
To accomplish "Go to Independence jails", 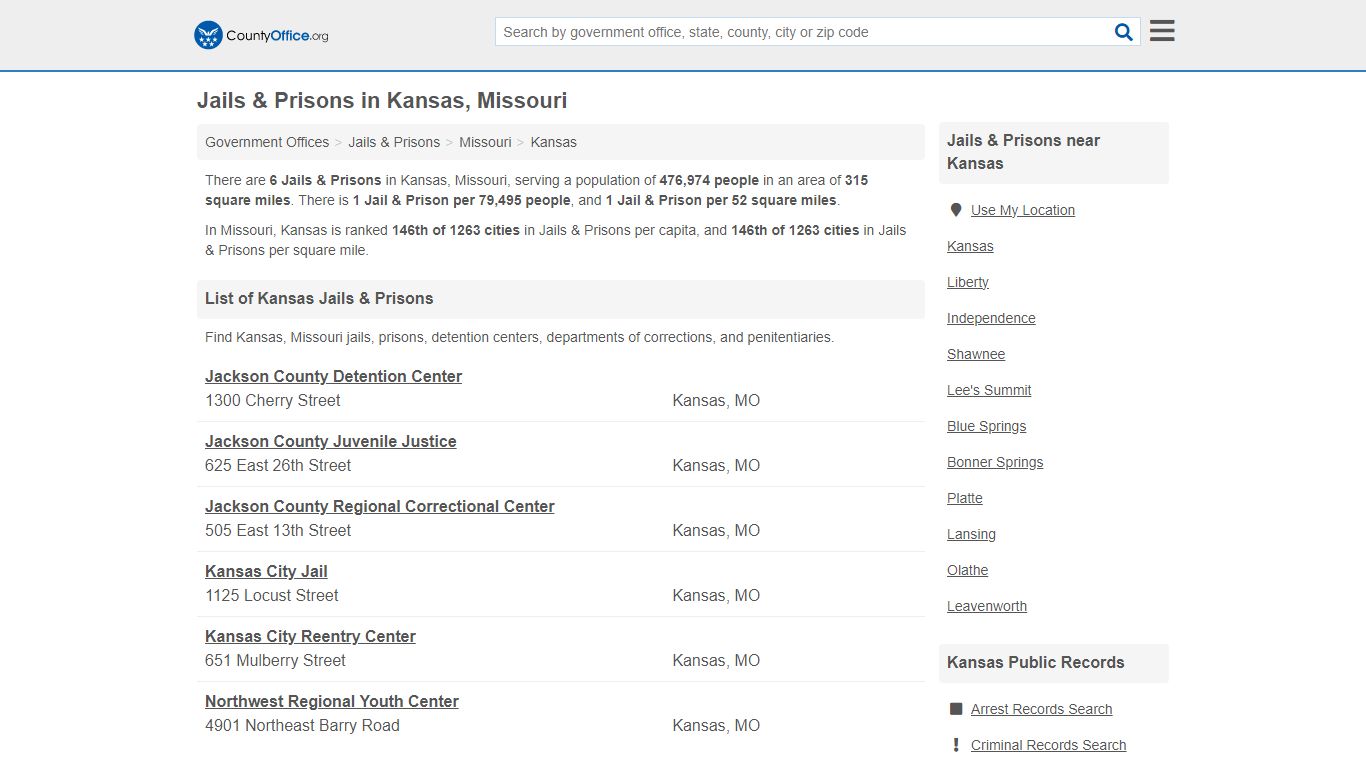I will (991, 318).
